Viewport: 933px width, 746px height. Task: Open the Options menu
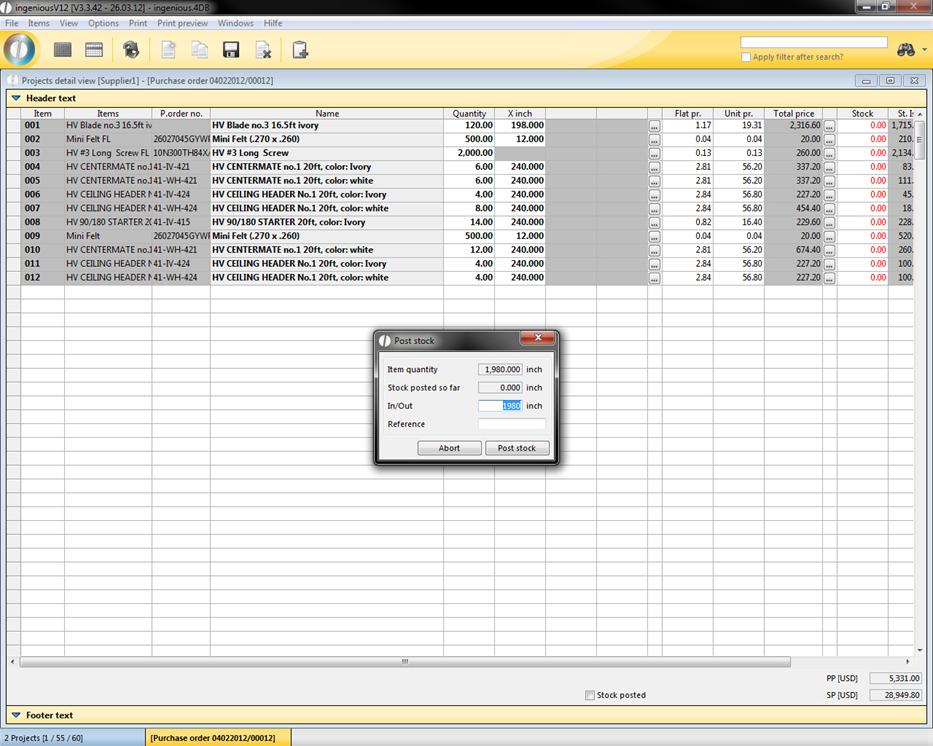pyautogui.click(x=103, y=23)
